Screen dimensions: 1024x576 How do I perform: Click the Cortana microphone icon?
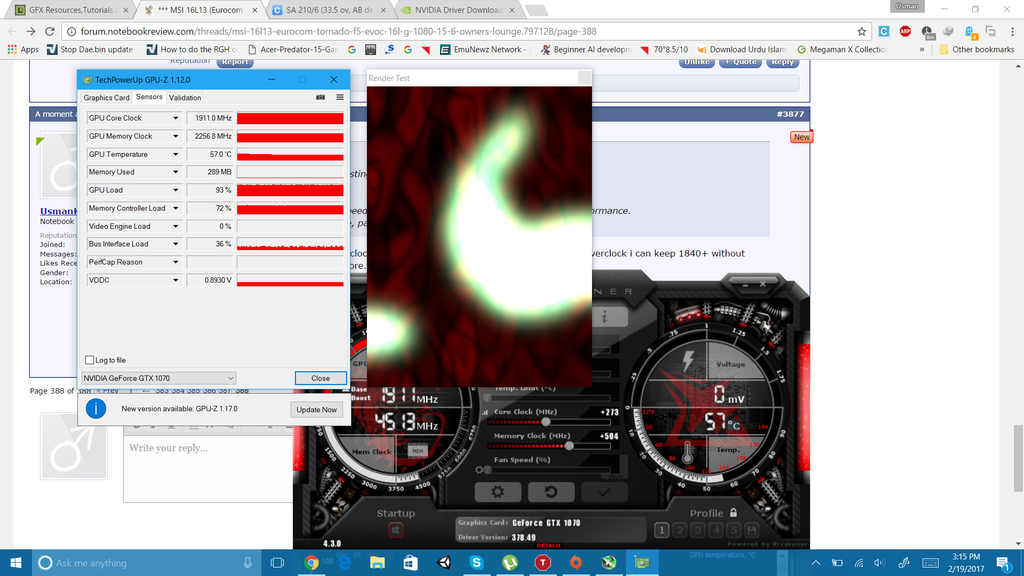coord(248,563)
